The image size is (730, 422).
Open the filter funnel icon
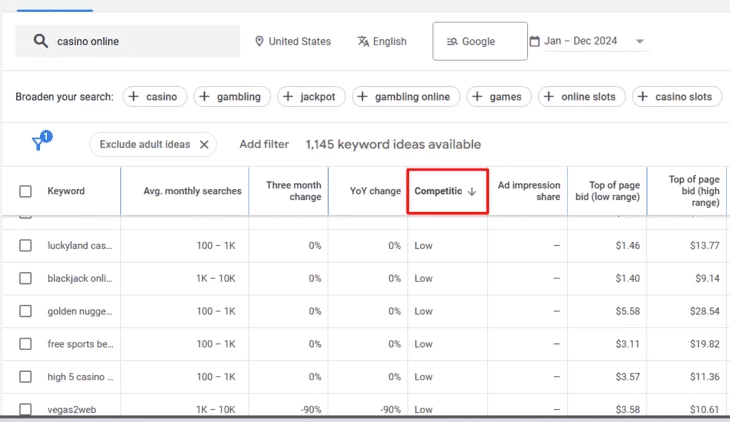39,143
